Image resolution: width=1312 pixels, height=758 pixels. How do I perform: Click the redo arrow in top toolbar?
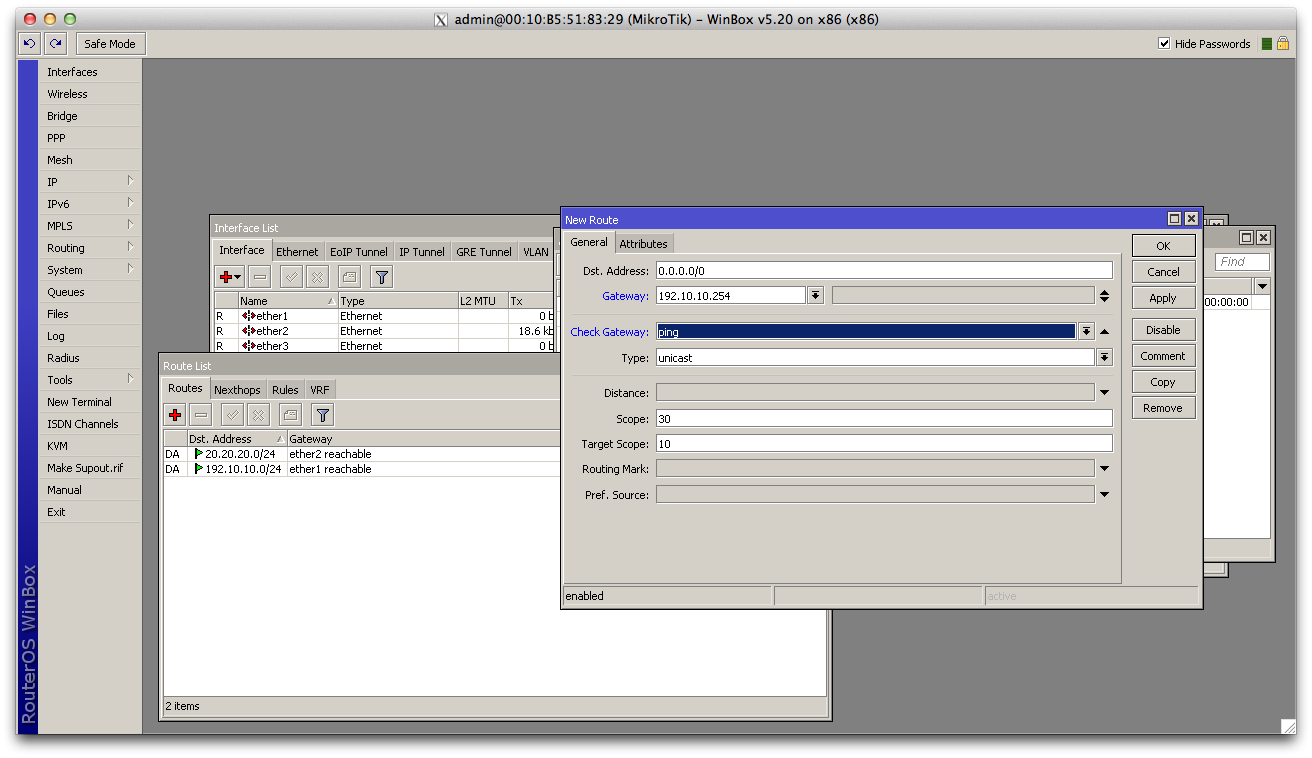tap(56, 44)
